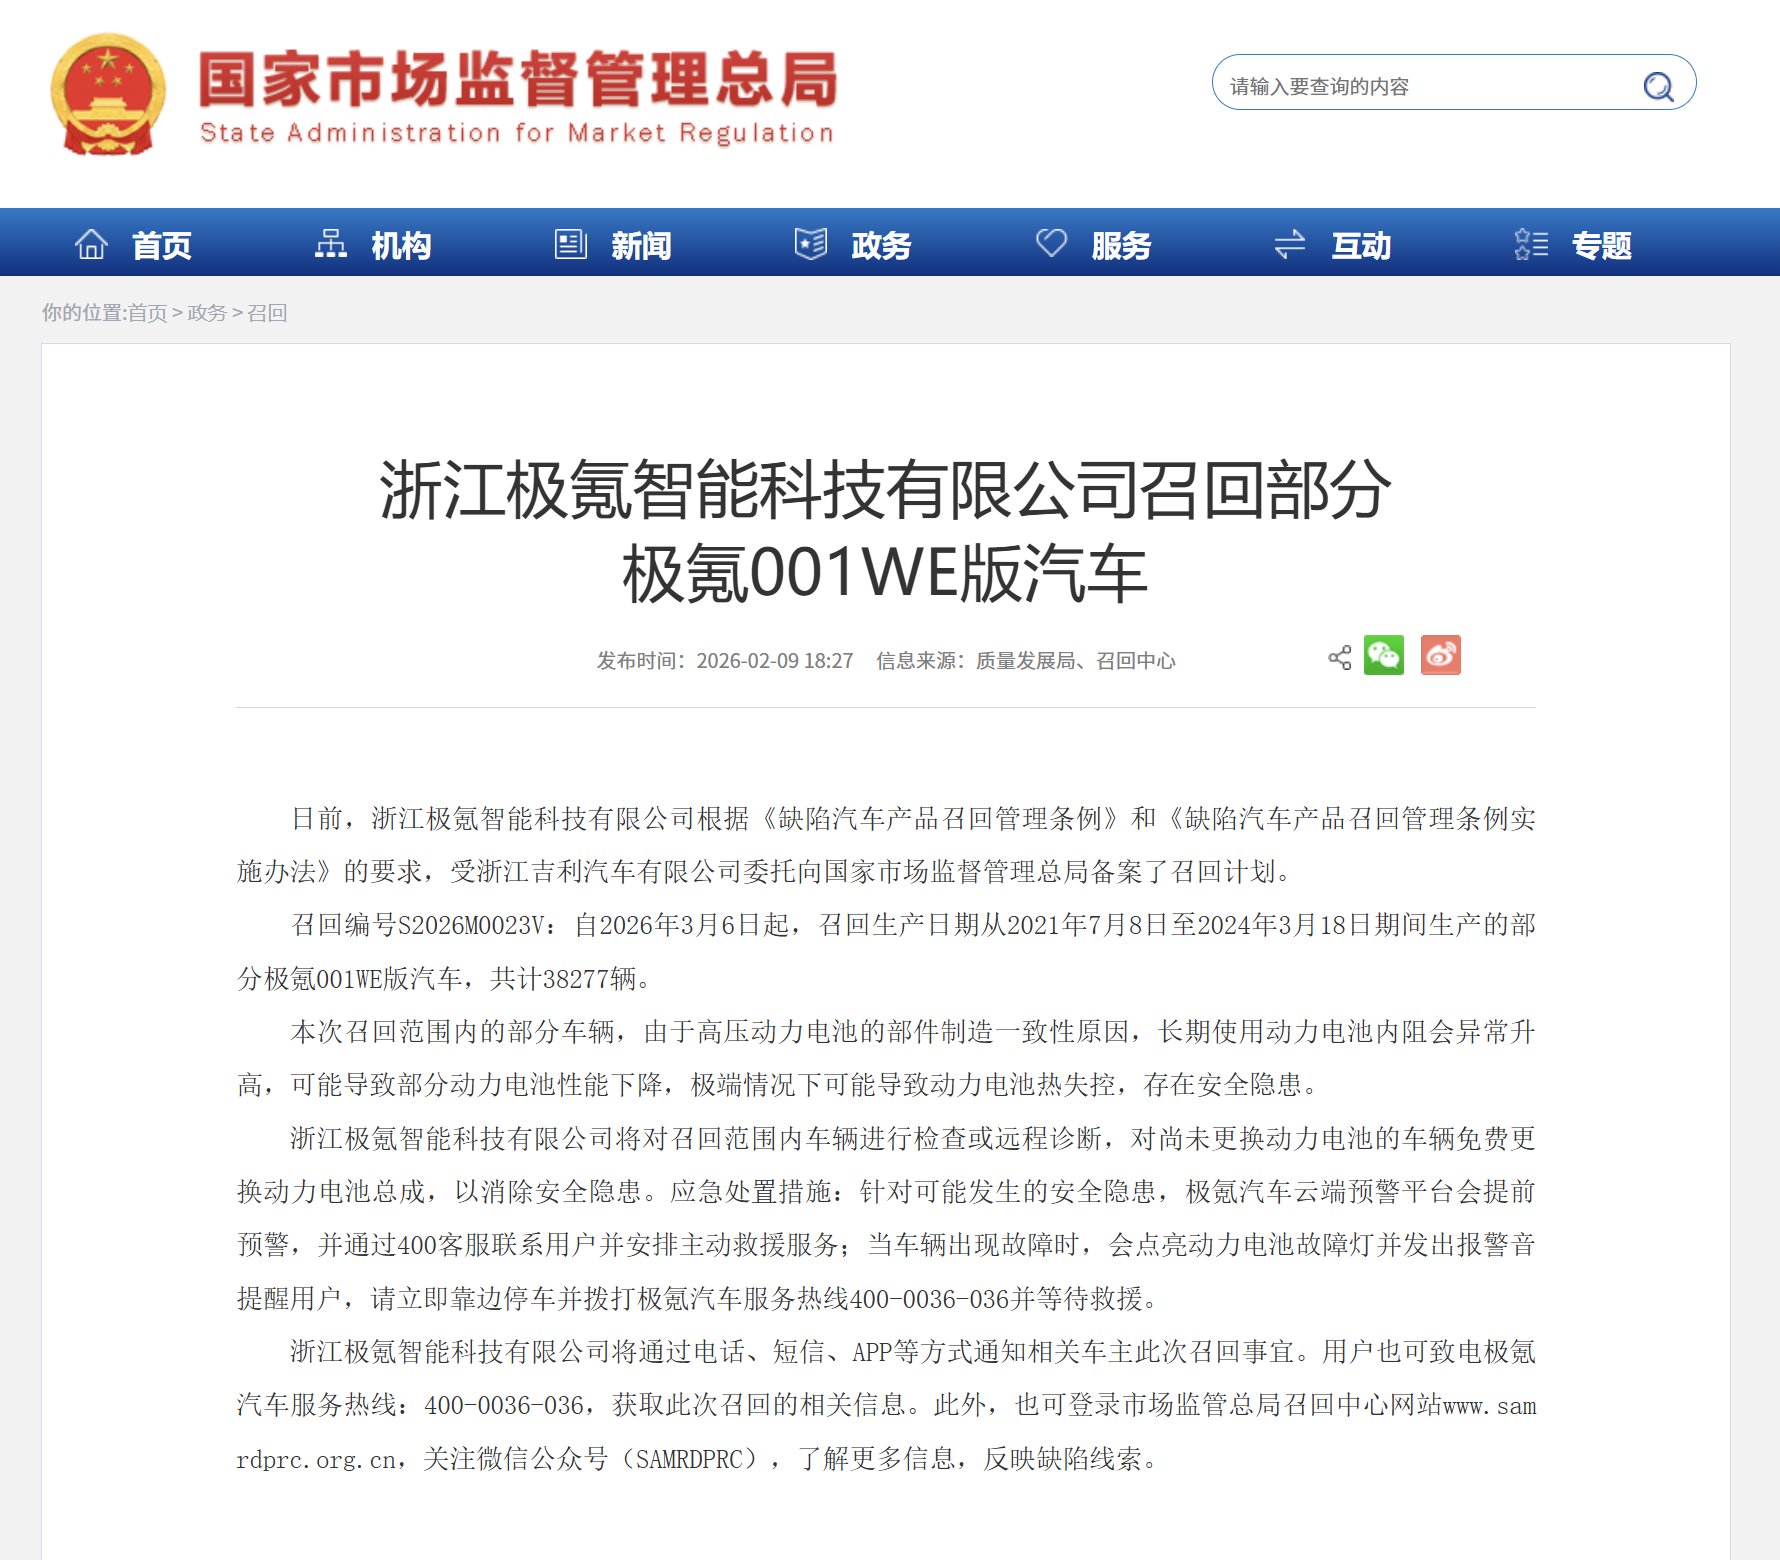Click the newspaper icon beside 新闻
The height and width of the screenshot is (1560, 1780).
571,244
